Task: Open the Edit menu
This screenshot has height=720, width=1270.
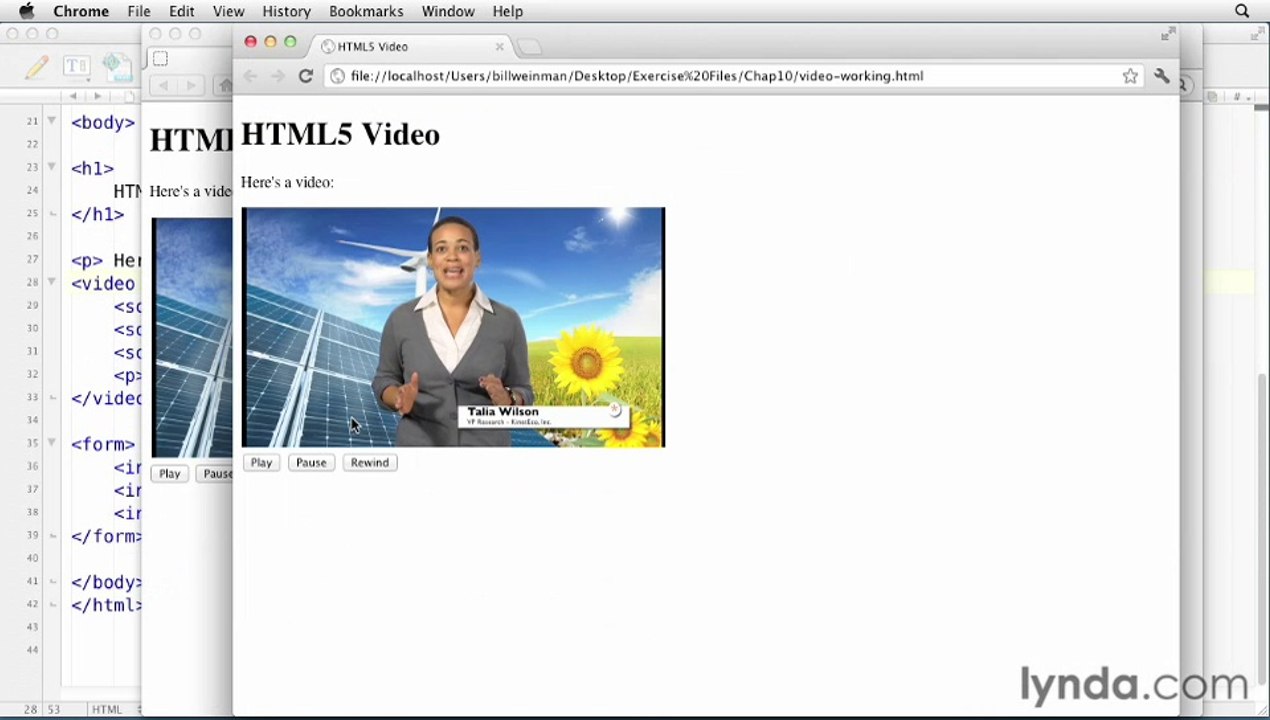Action: (x=181, y=11)
